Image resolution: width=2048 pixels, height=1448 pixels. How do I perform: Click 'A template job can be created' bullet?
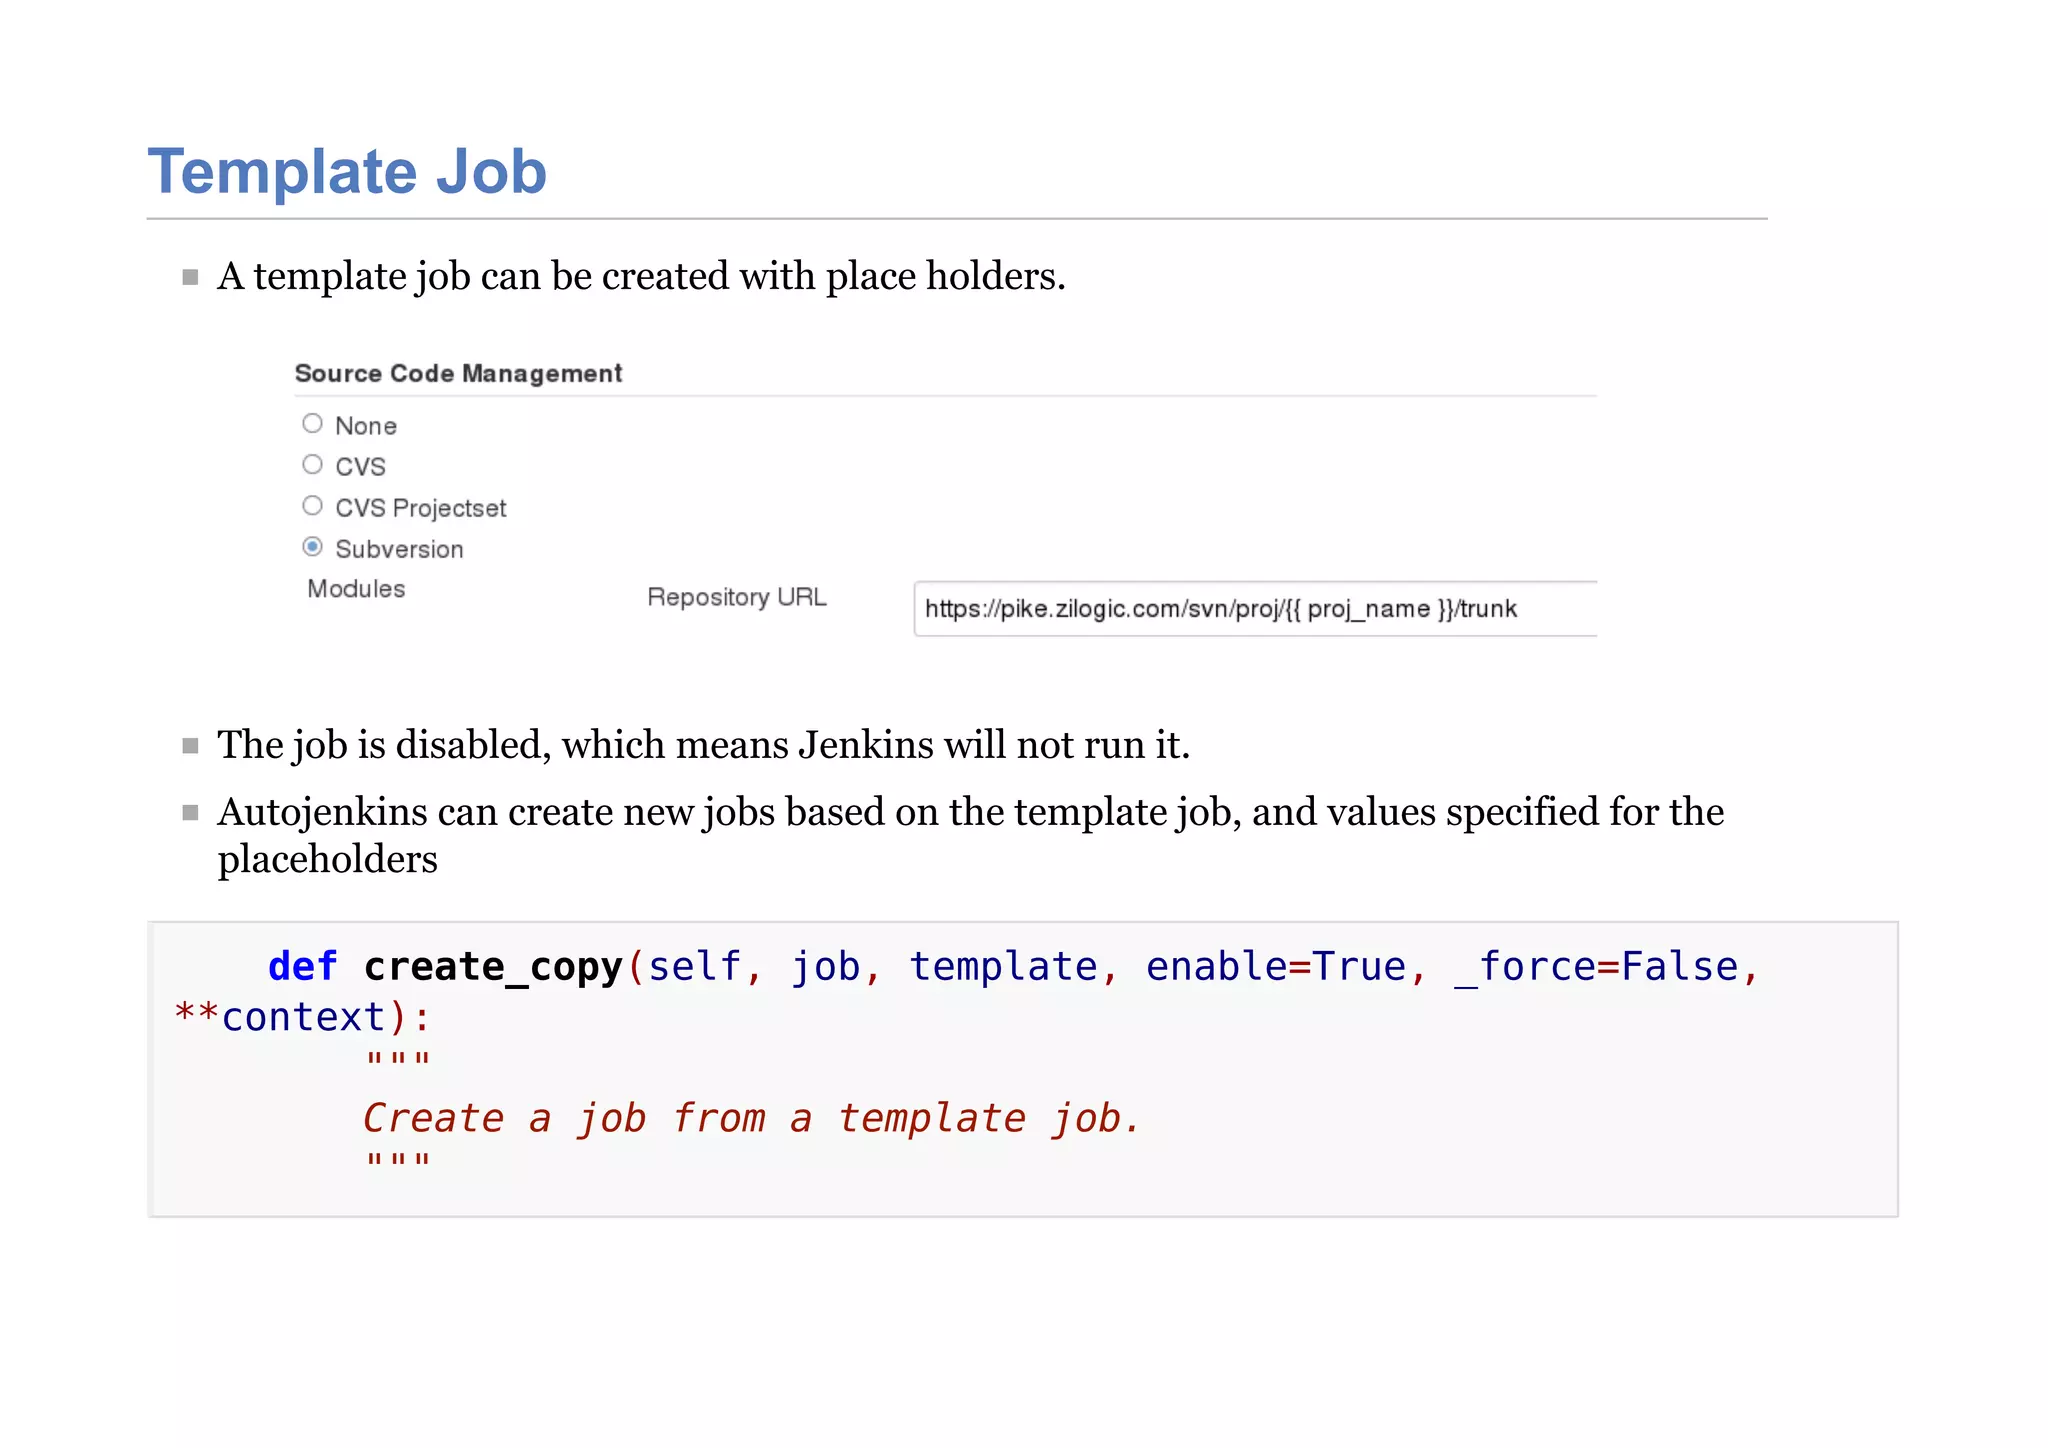pos(641,276)
